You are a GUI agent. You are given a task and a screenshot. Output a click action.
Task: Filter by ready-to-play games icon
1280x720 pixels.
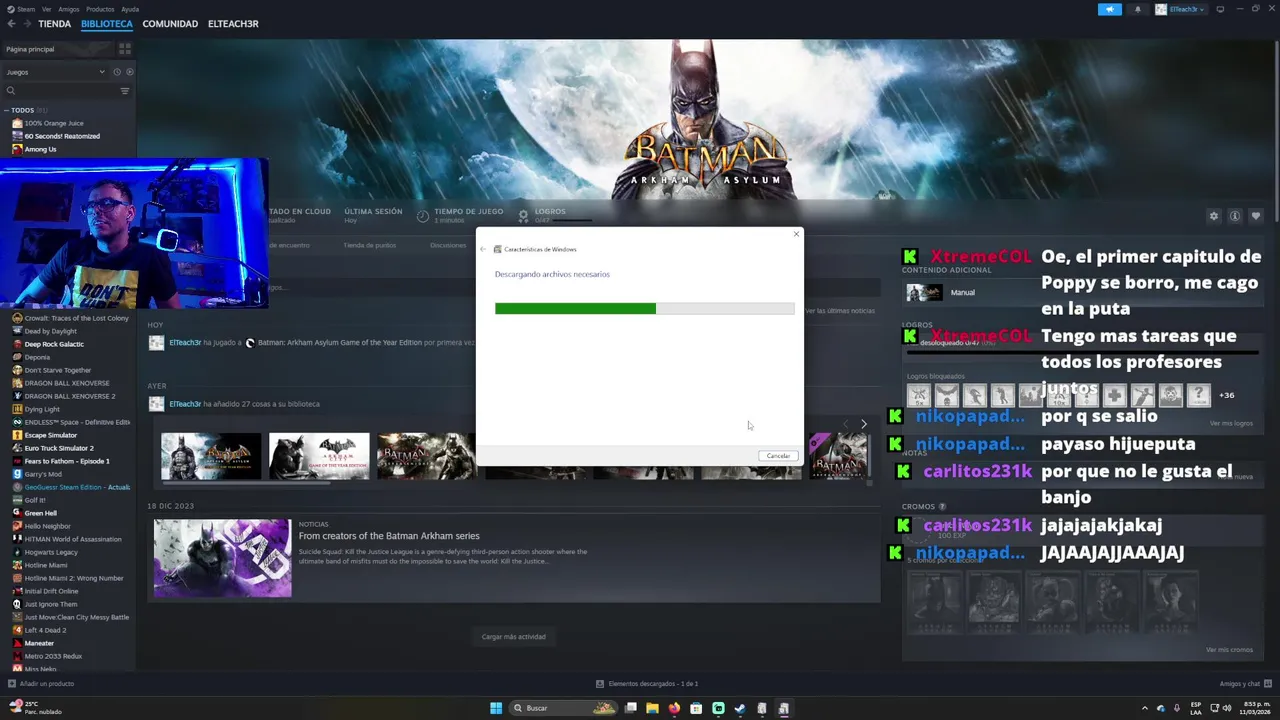click(x=129, y=72)
